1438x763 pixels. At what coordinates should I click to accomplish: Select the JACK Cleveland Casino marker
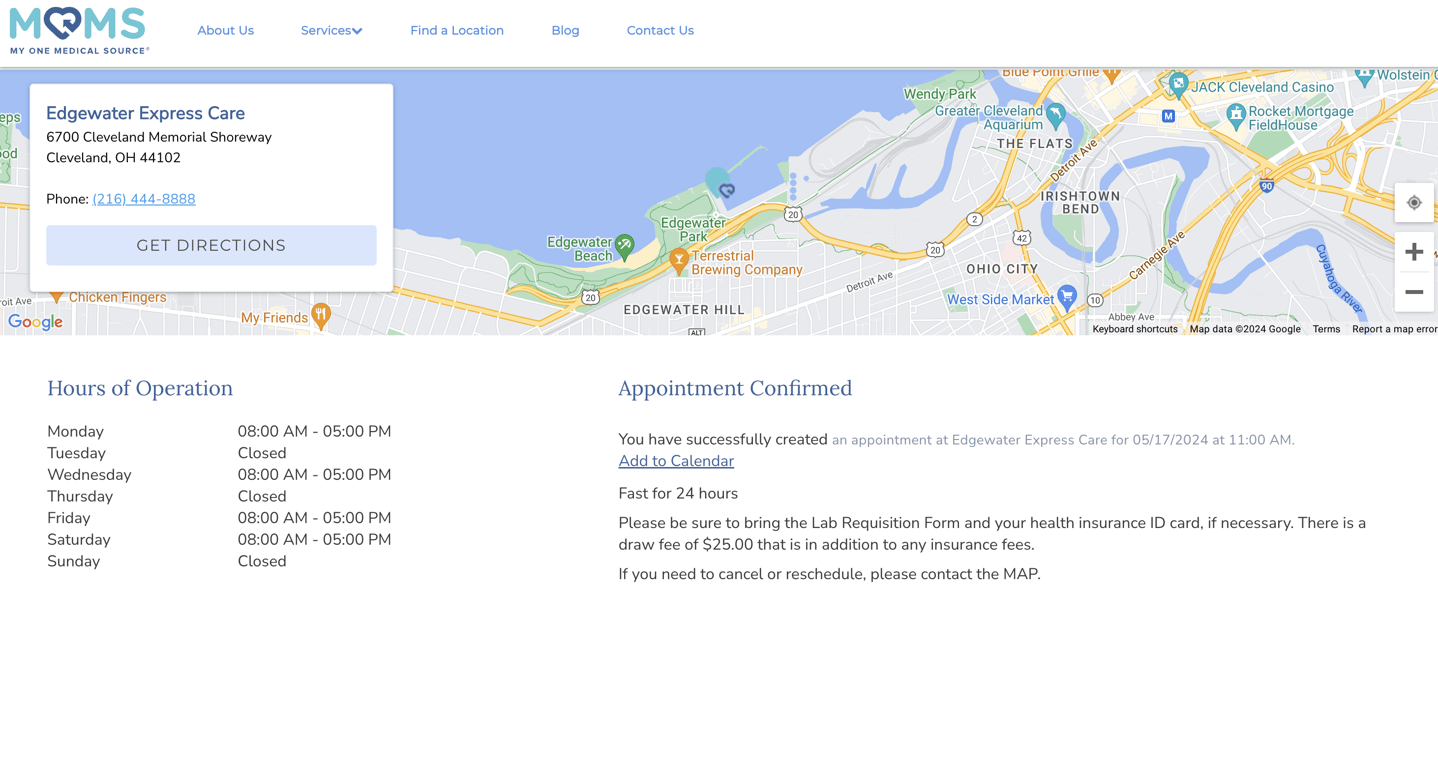(x=1177, y=85)
